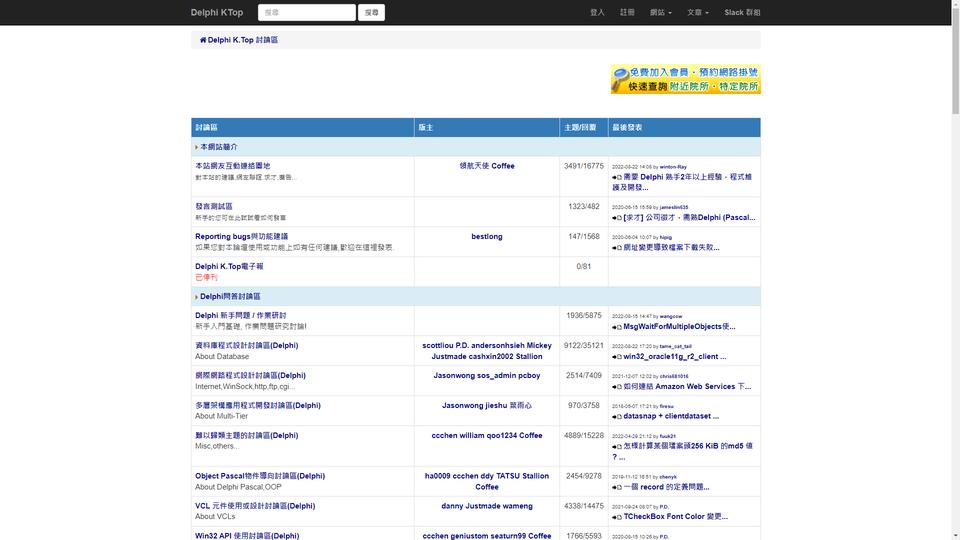
Task: Open last-post icon in 本站網友互動 row
Action: [617, 178]
